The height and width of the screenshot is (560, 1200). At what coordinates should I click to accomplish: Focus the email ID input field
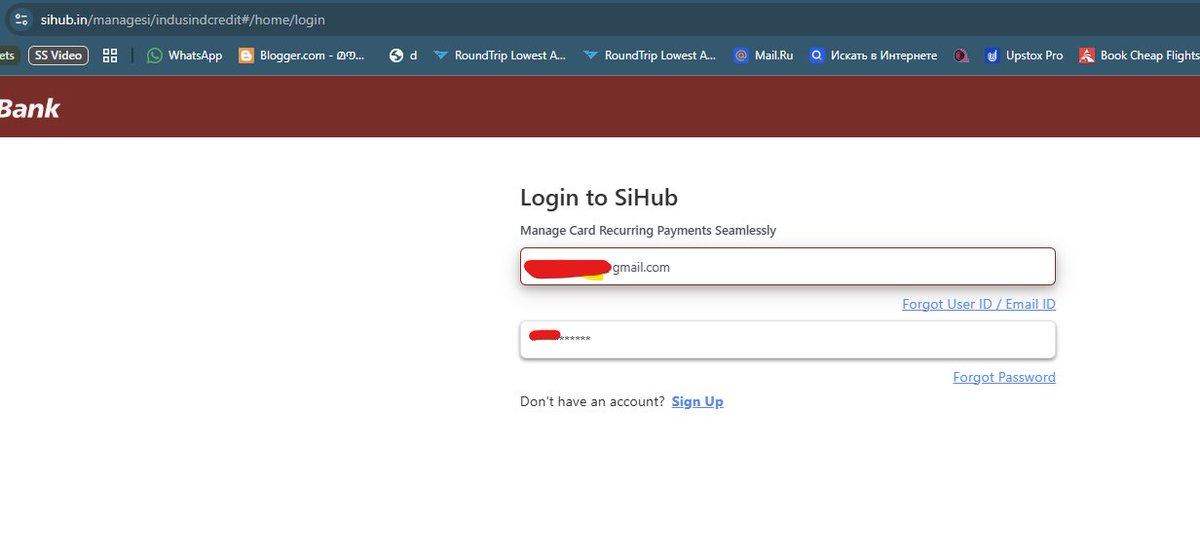(788, 267)
